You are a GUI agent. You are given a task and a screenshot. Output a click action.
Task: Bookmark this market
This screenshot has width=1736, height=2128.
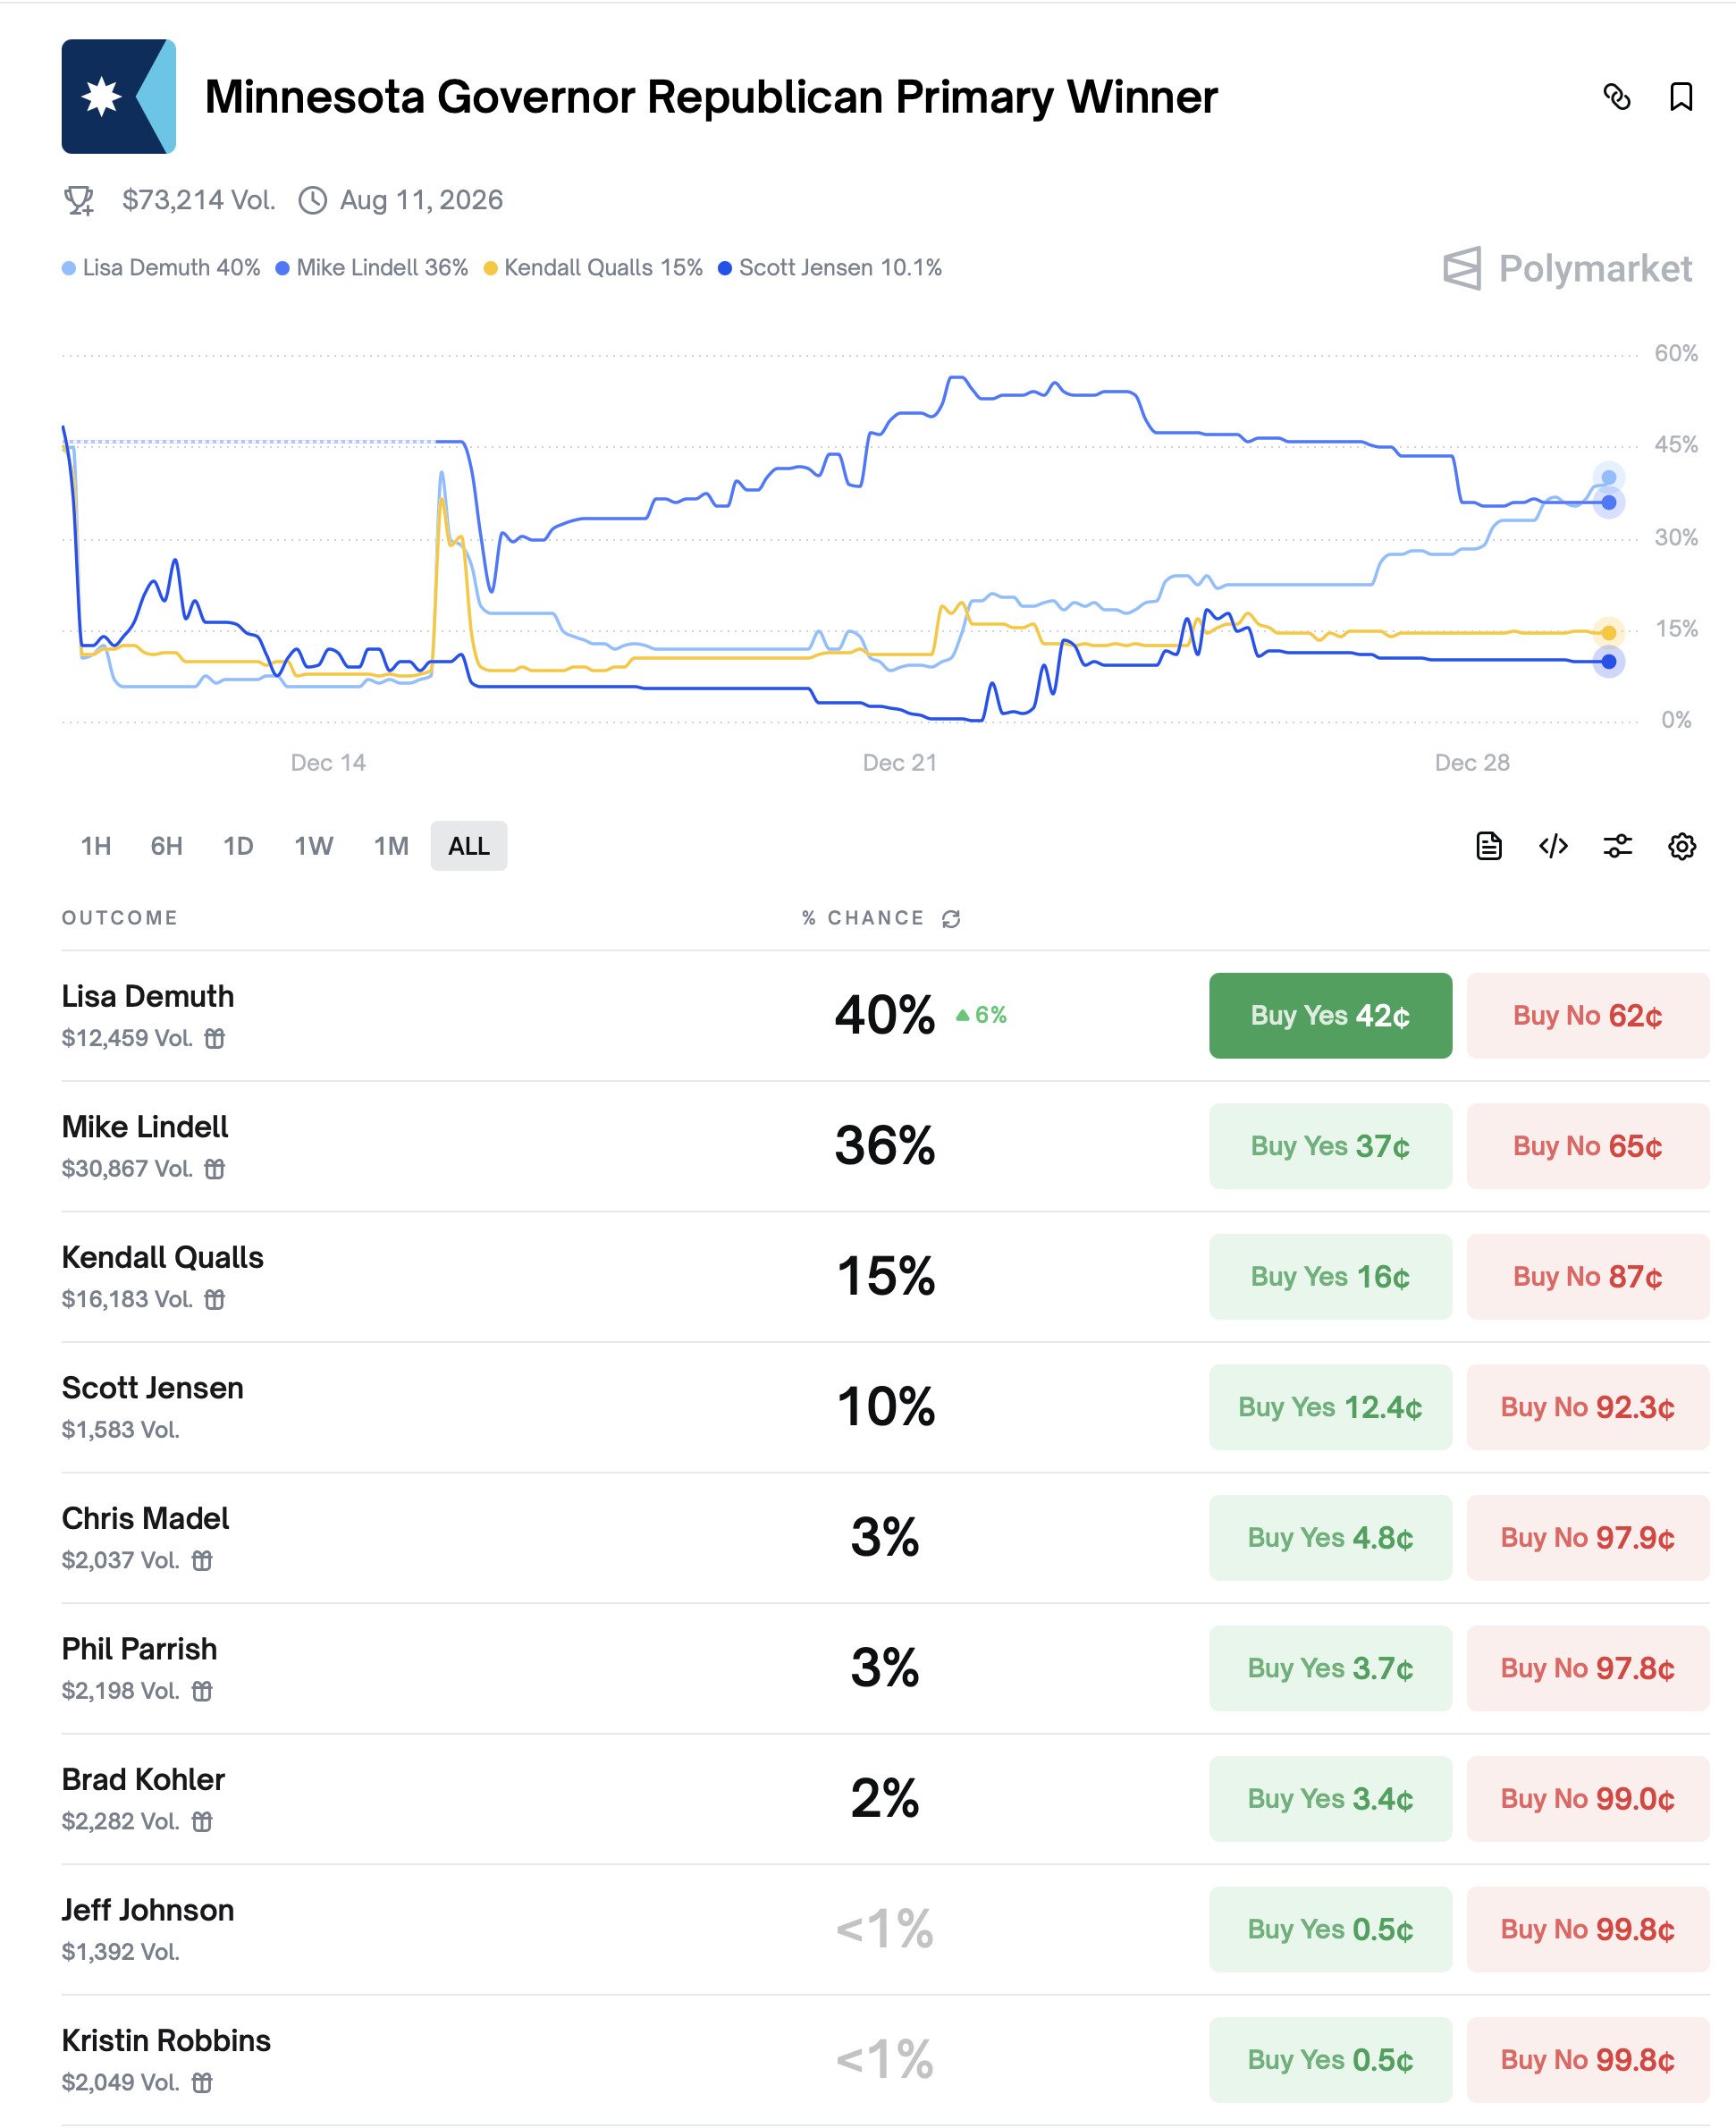click(x=1681, y=97)
